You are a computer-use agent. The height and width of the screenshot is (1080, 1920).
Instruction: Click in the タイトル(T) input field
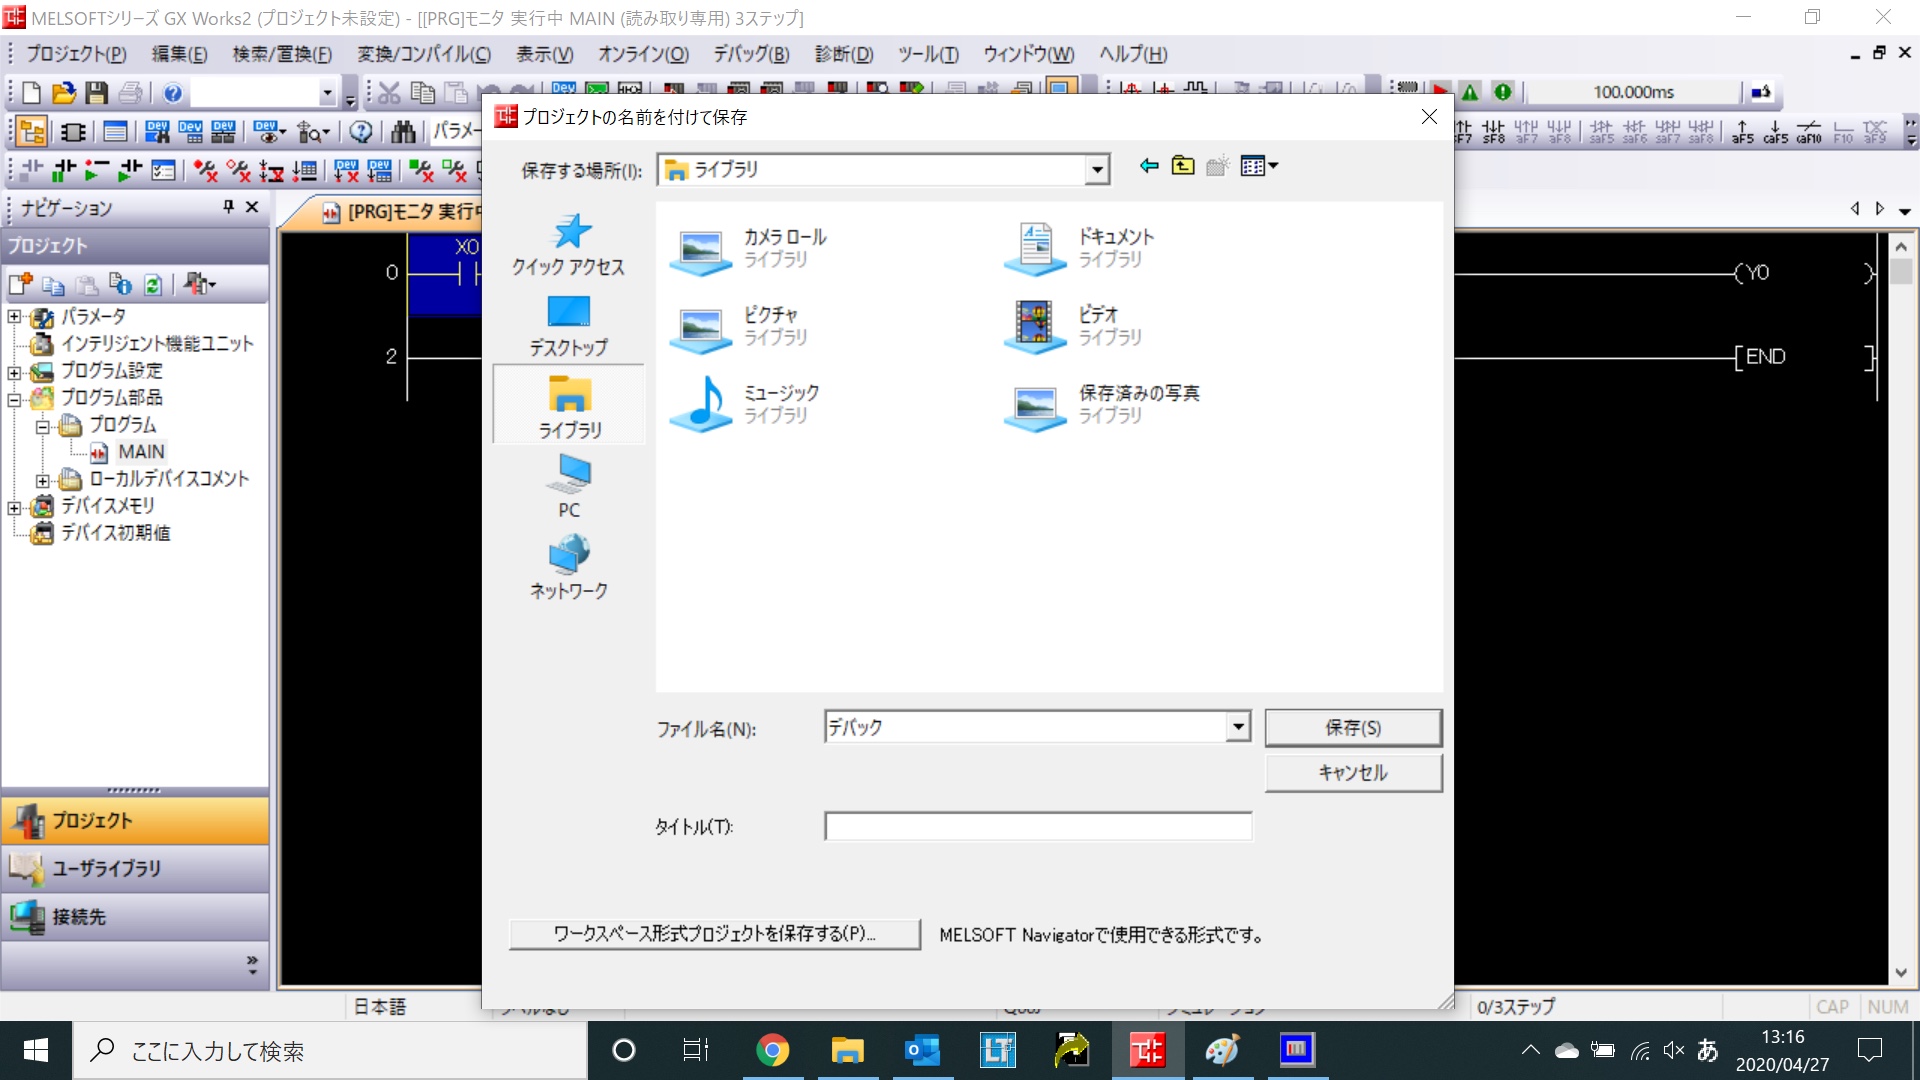coord(1038,826)
